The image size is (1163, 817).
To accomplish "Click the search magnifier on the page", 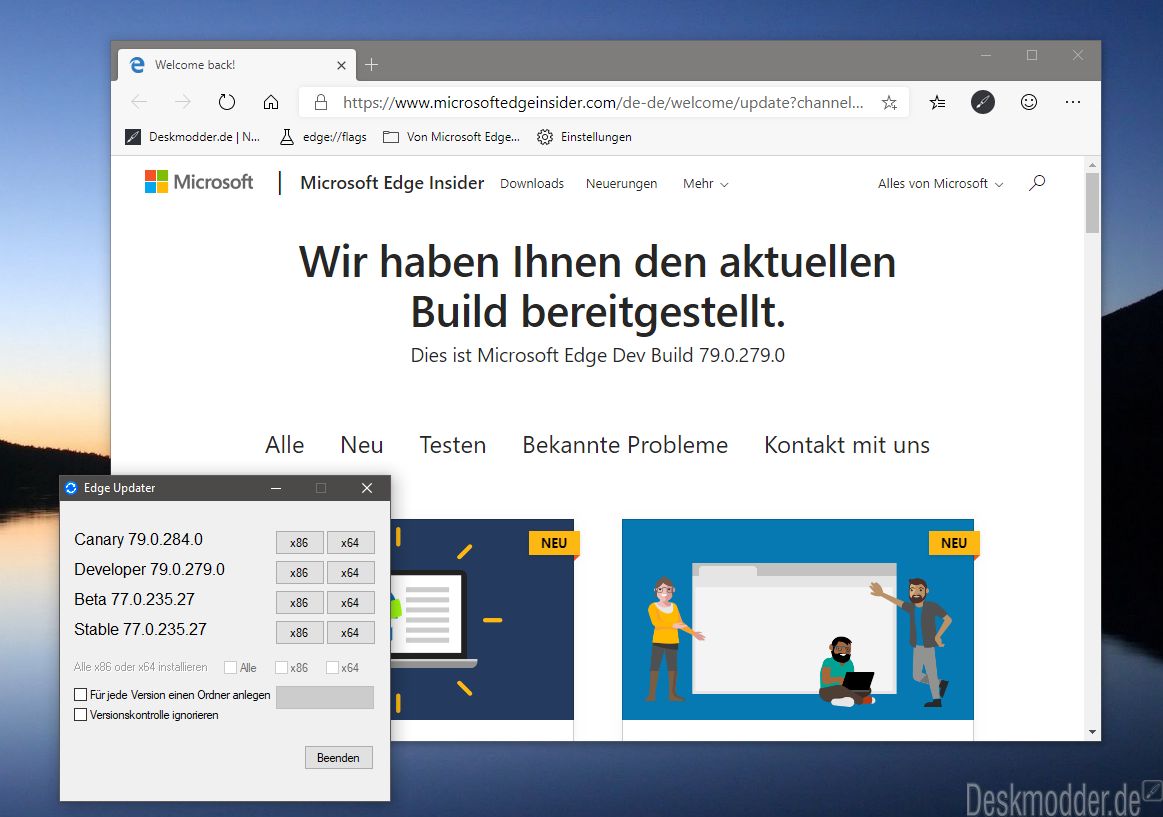I will click(x=1037, y=182).
